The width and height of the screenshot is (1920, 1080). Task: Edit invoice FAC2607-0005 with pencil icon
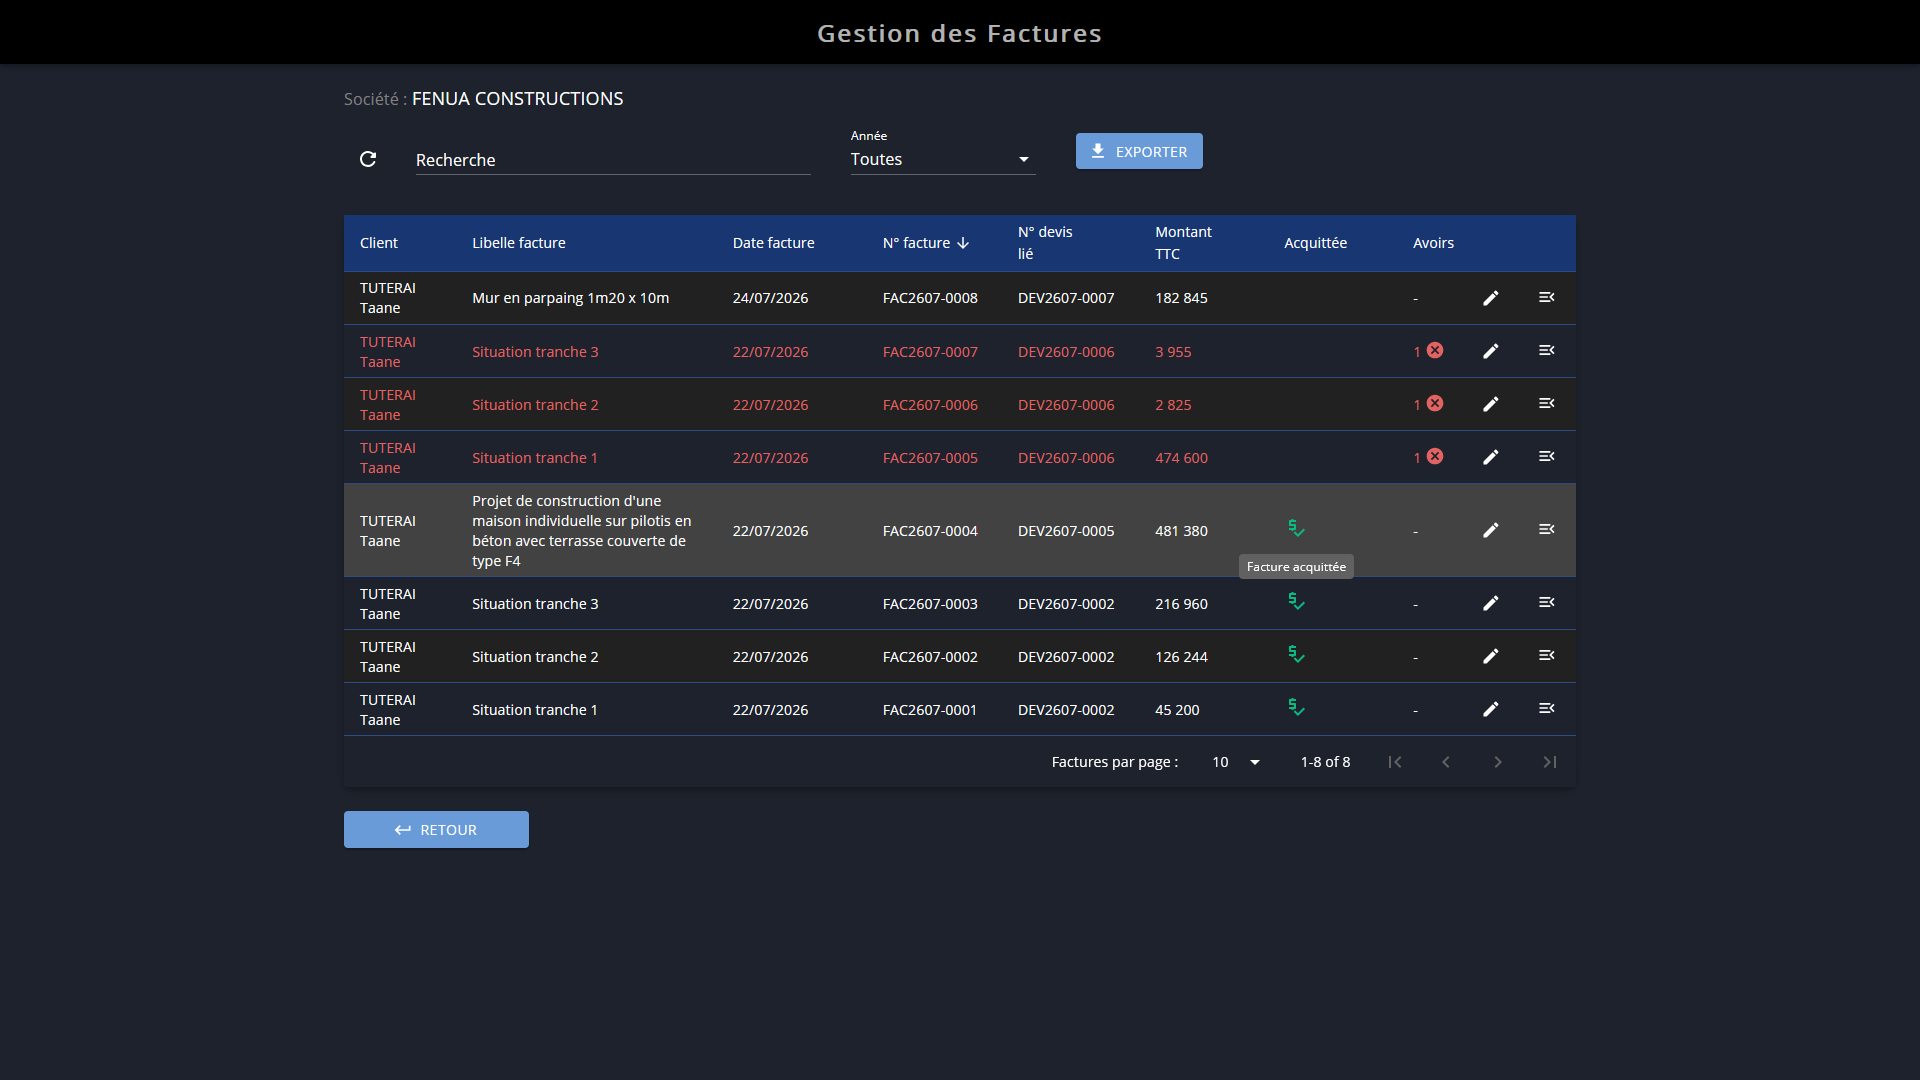[x=1490, y=457]
